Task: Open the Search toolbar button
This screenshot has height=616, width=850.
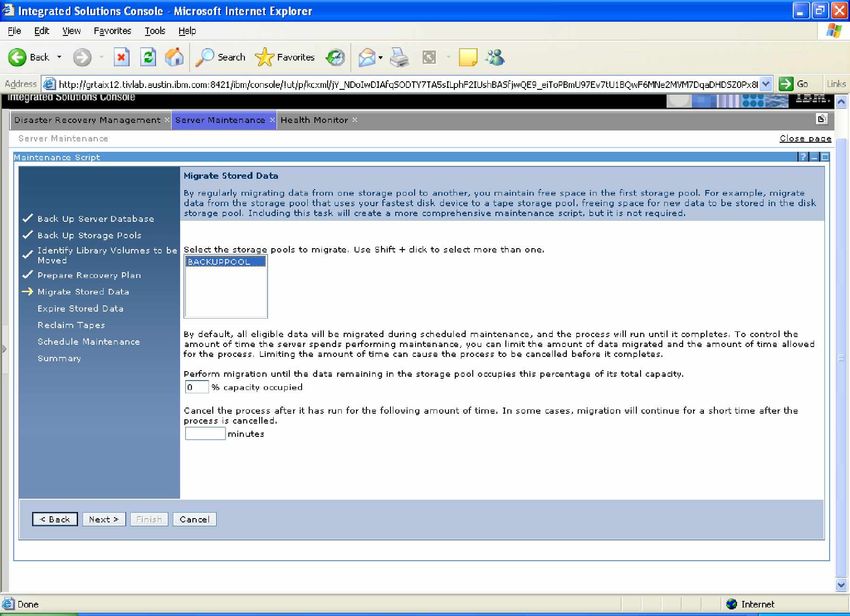Action: pos(220,57)
